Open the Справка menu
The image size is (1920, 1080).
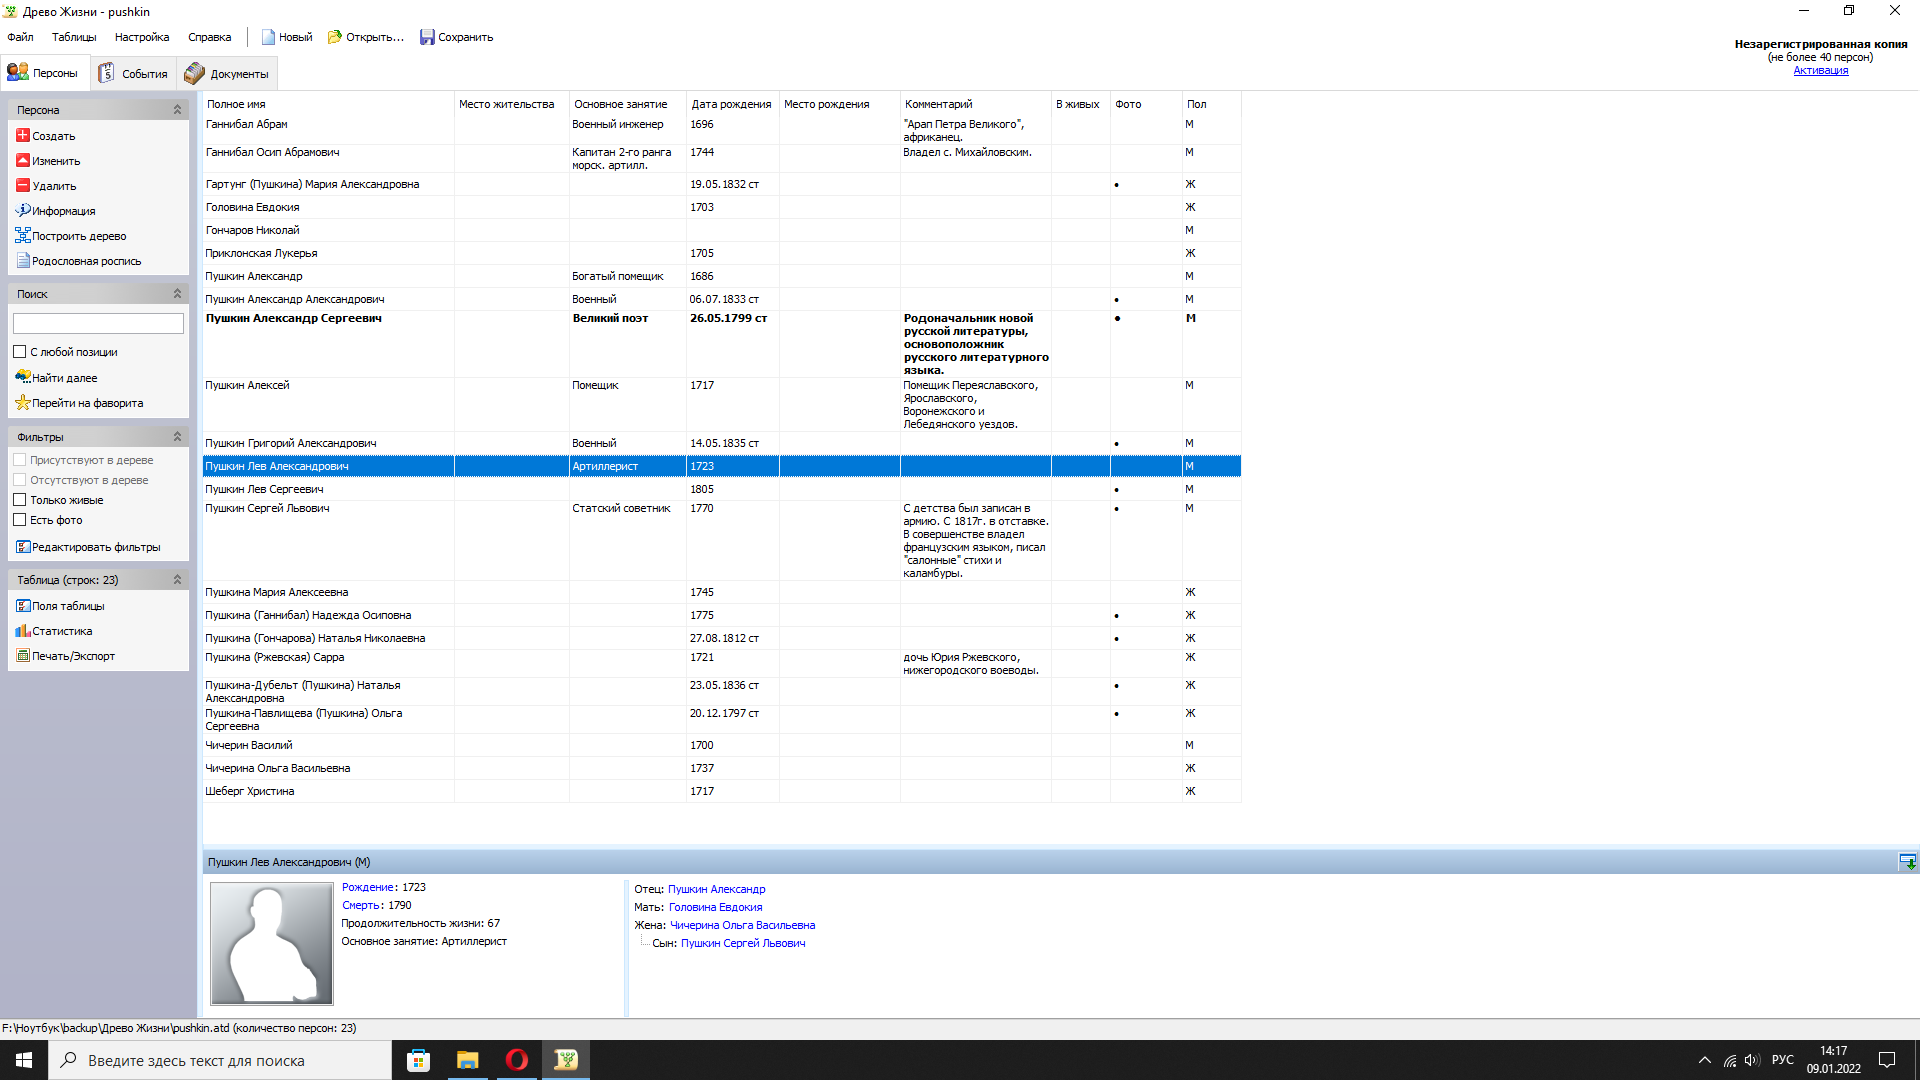pos(210,37)
